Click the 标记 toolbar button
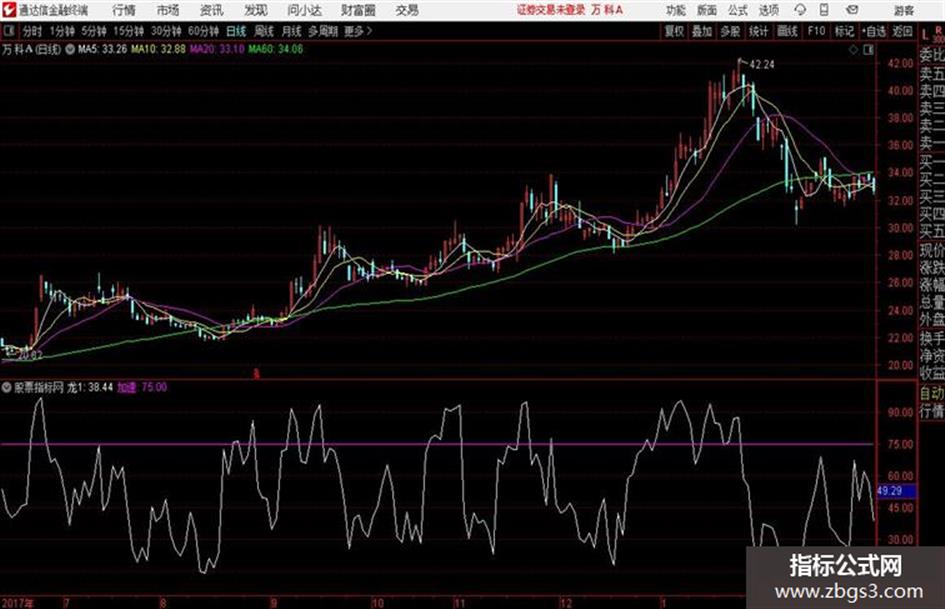Image resolution: width=945 pixels, height=609 pixels. coord(844,31)
